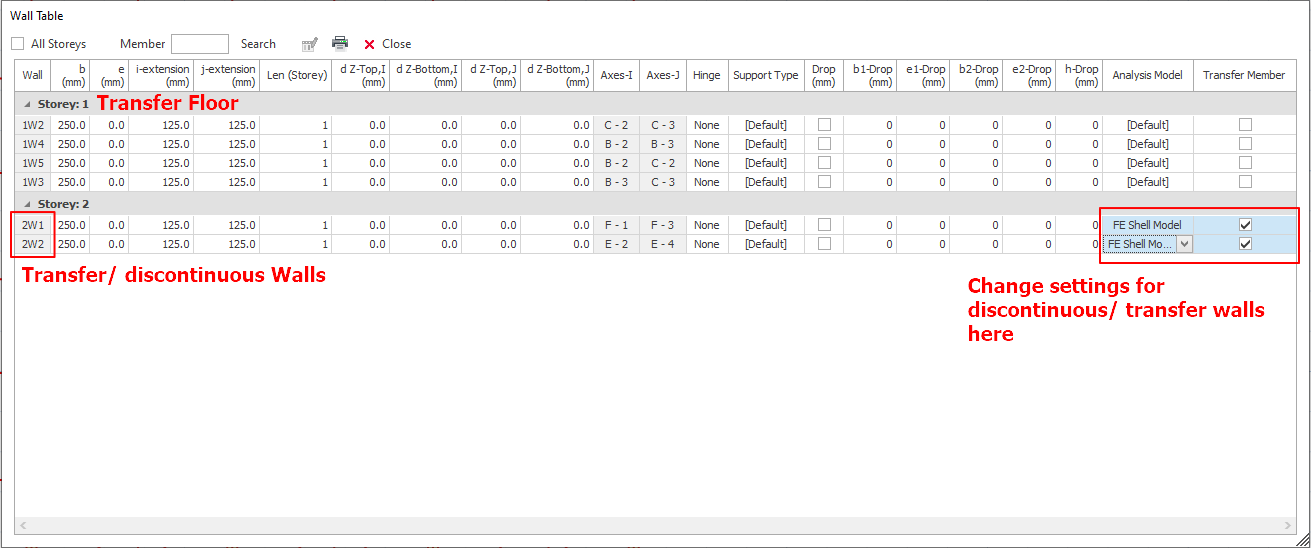
Task: Click the print table icon
Action: click(x=340, y=44)
